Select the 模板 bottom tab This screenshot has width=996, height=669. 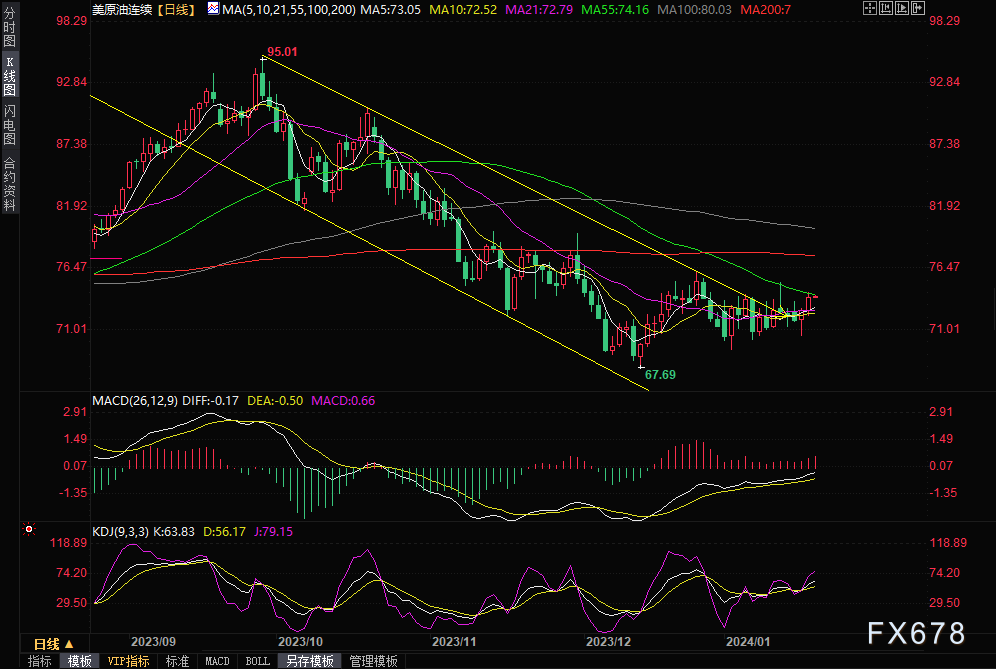click(79, 661)
